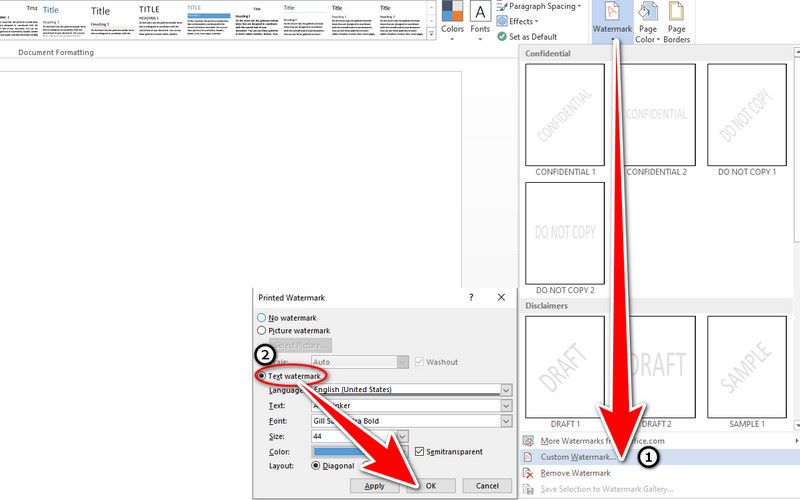The image size is (800, 500).
Task: Choose the SAMPLE 1 watermark thumbnail
Action: [x=747, y=367]
